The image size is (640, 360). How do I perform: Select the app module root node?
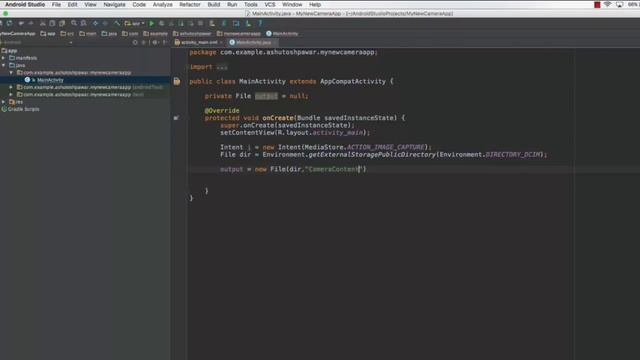click(x=9, y=51)
